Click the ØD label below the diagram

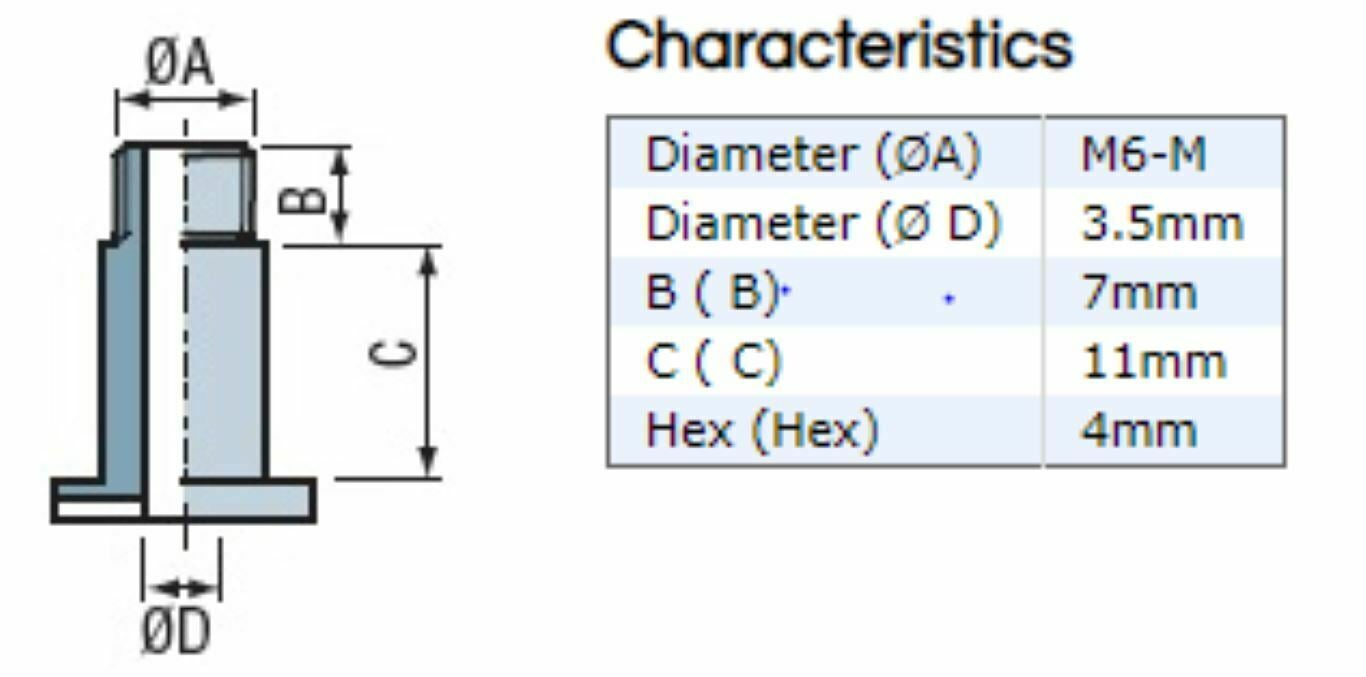pos(176,632)
